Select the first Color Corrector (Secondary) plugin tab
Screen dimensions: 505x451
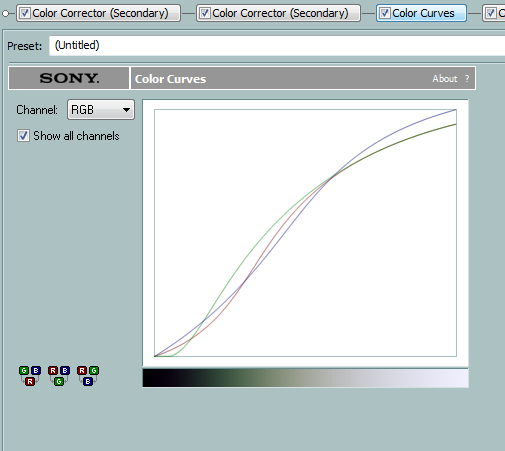[98, 13]
